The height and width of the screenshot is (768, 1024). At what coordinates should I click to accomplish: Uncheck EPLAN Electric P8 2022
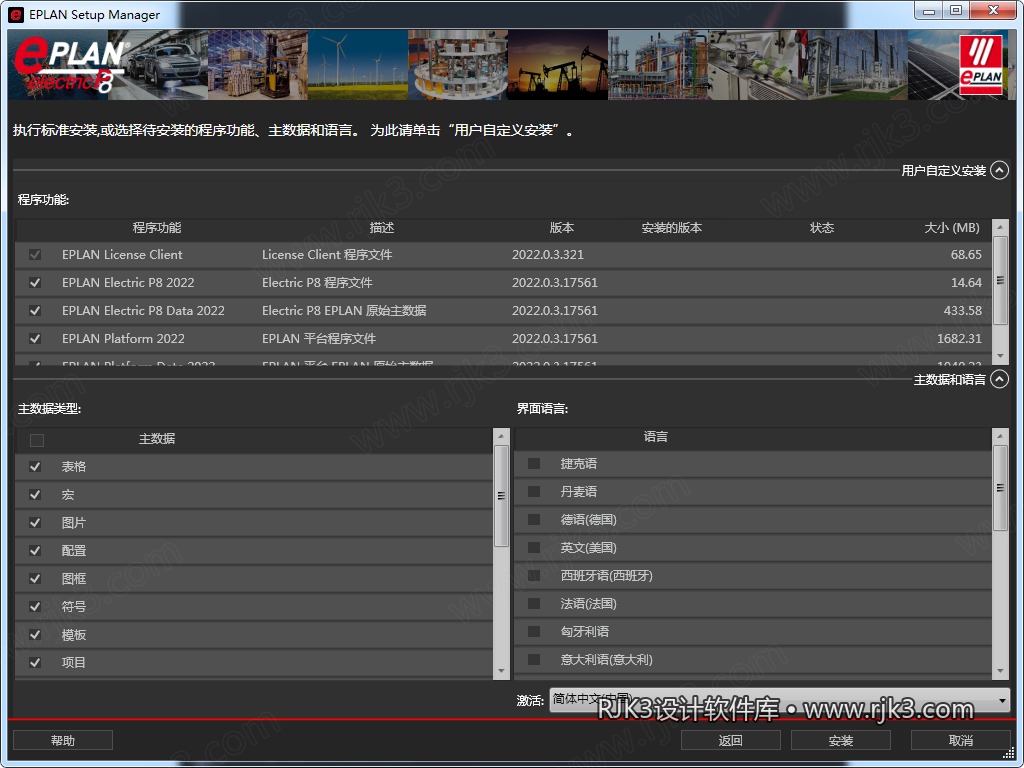35,283
